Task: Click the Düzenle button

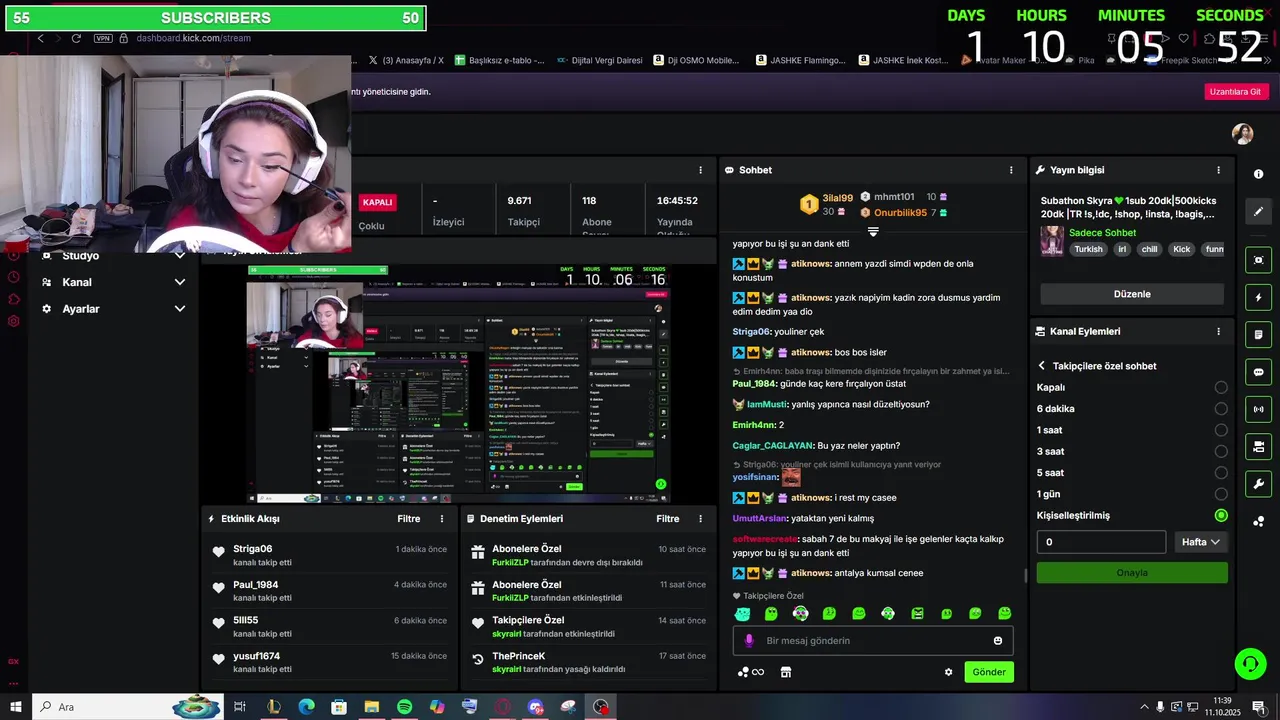Action: point(1132,294)
